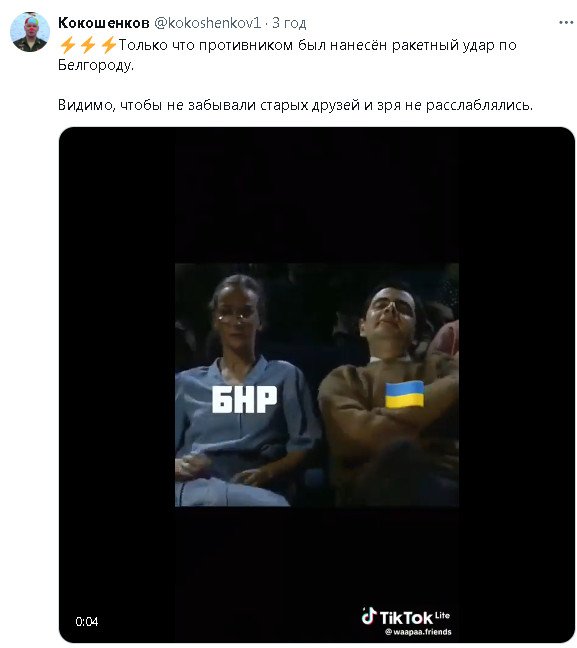This screenshot has height=648, width=577.
Task: Click the Ukrainian flag sticker in the video
Action: pos(405,395)
